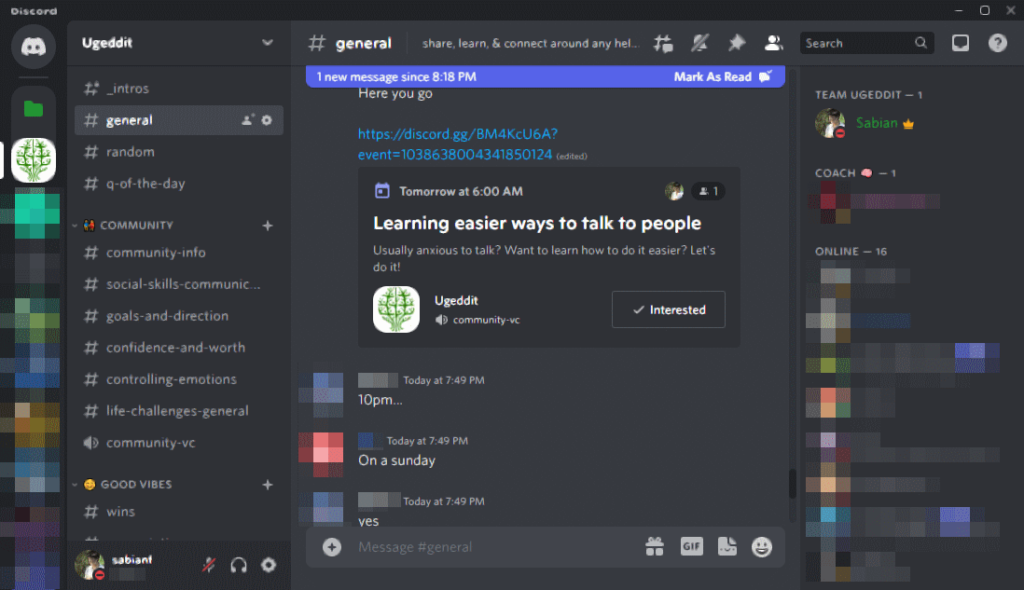Click the event creator avatar
Image resolution: width=1024 pixels, height=590 pixels.
[674, 191]
